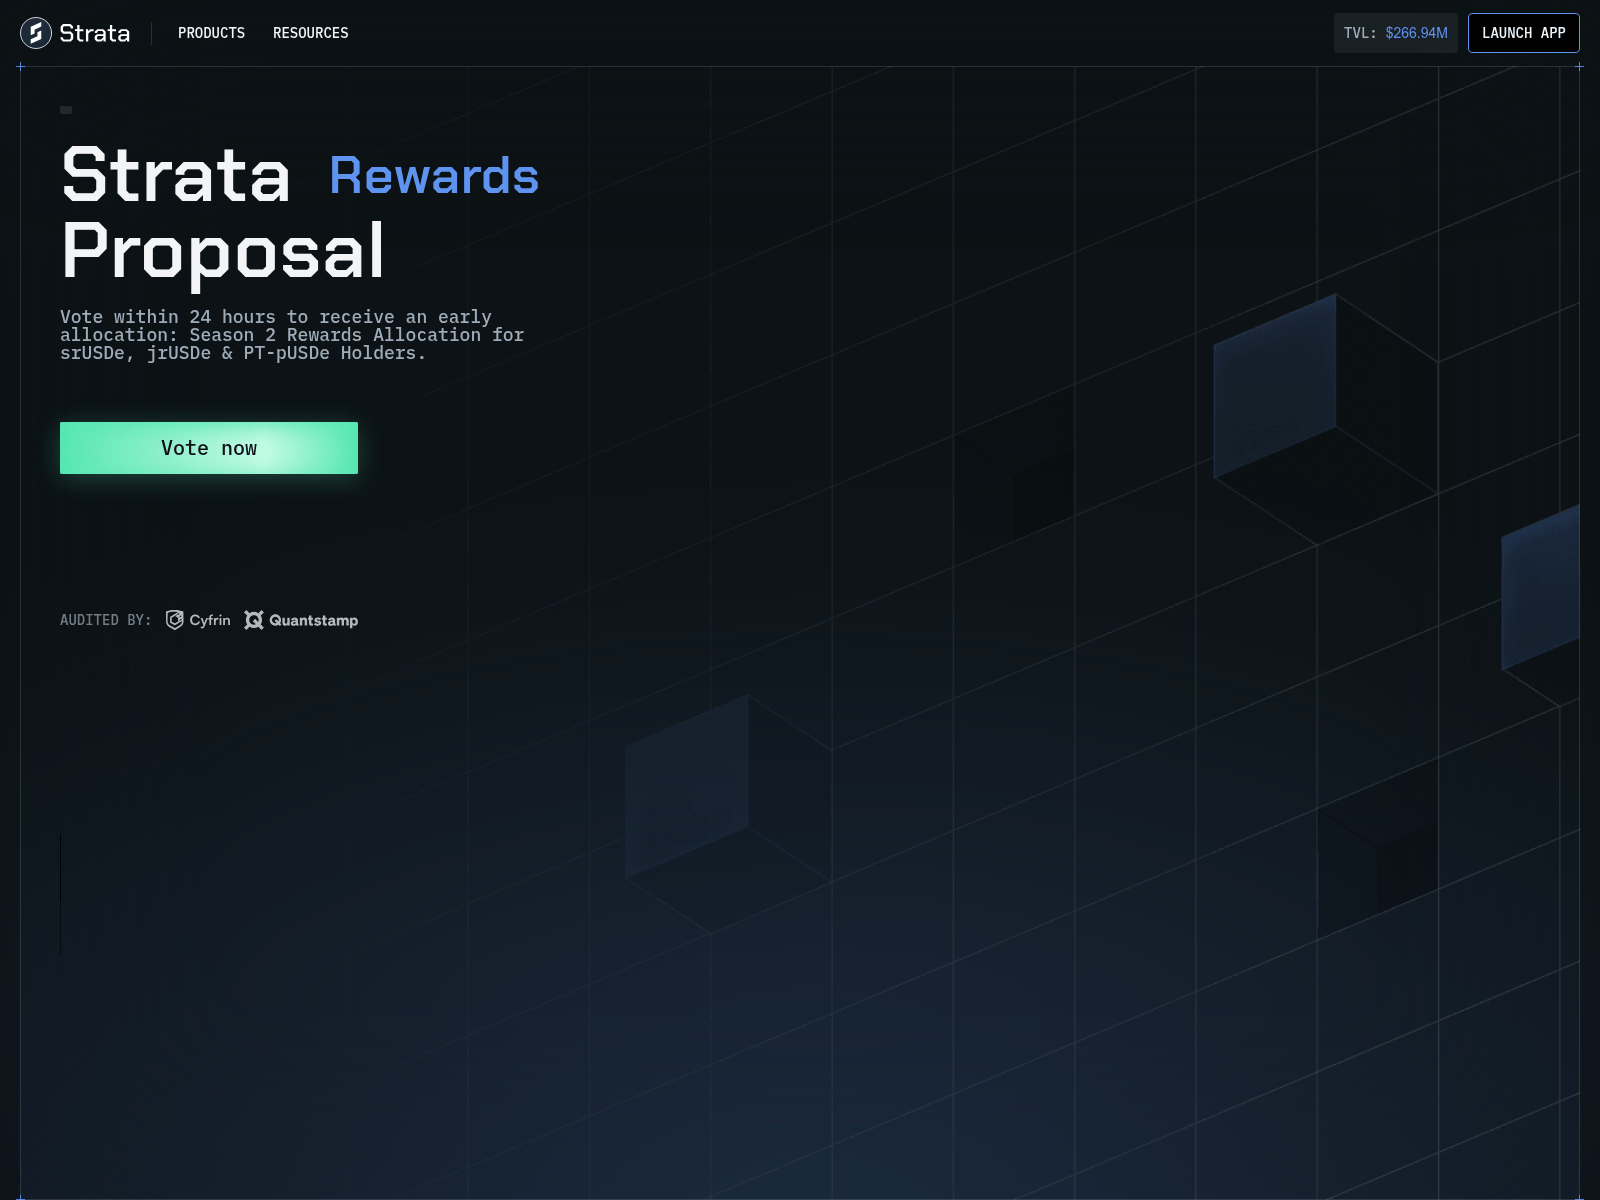Click the 'AUDITED BY:' label
Image resolution: width=1600 pixels, height=1200 pixels.
click(x=106, y=620)
